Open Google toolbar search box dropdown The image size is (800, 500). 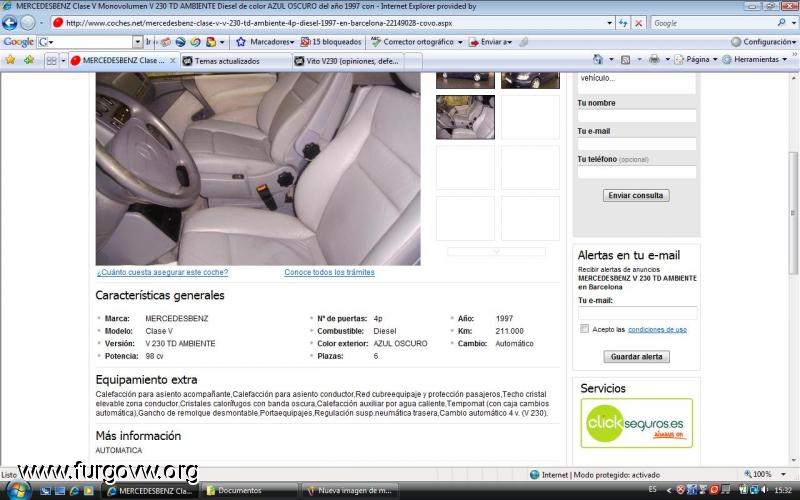[x=138, y=42]
